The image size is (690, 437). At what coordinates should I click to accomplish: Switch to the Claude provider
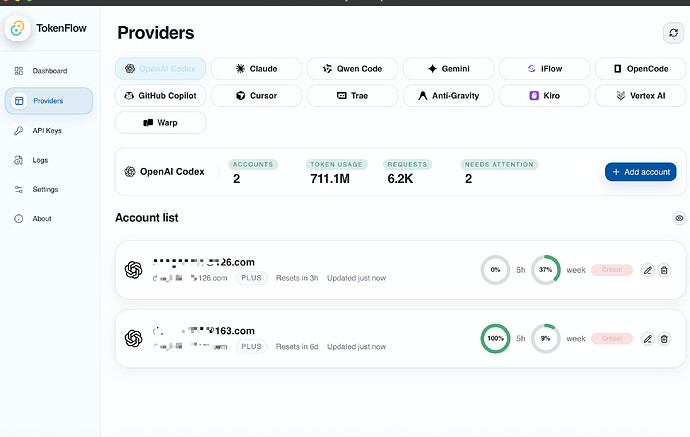click(x=257, y=69)
